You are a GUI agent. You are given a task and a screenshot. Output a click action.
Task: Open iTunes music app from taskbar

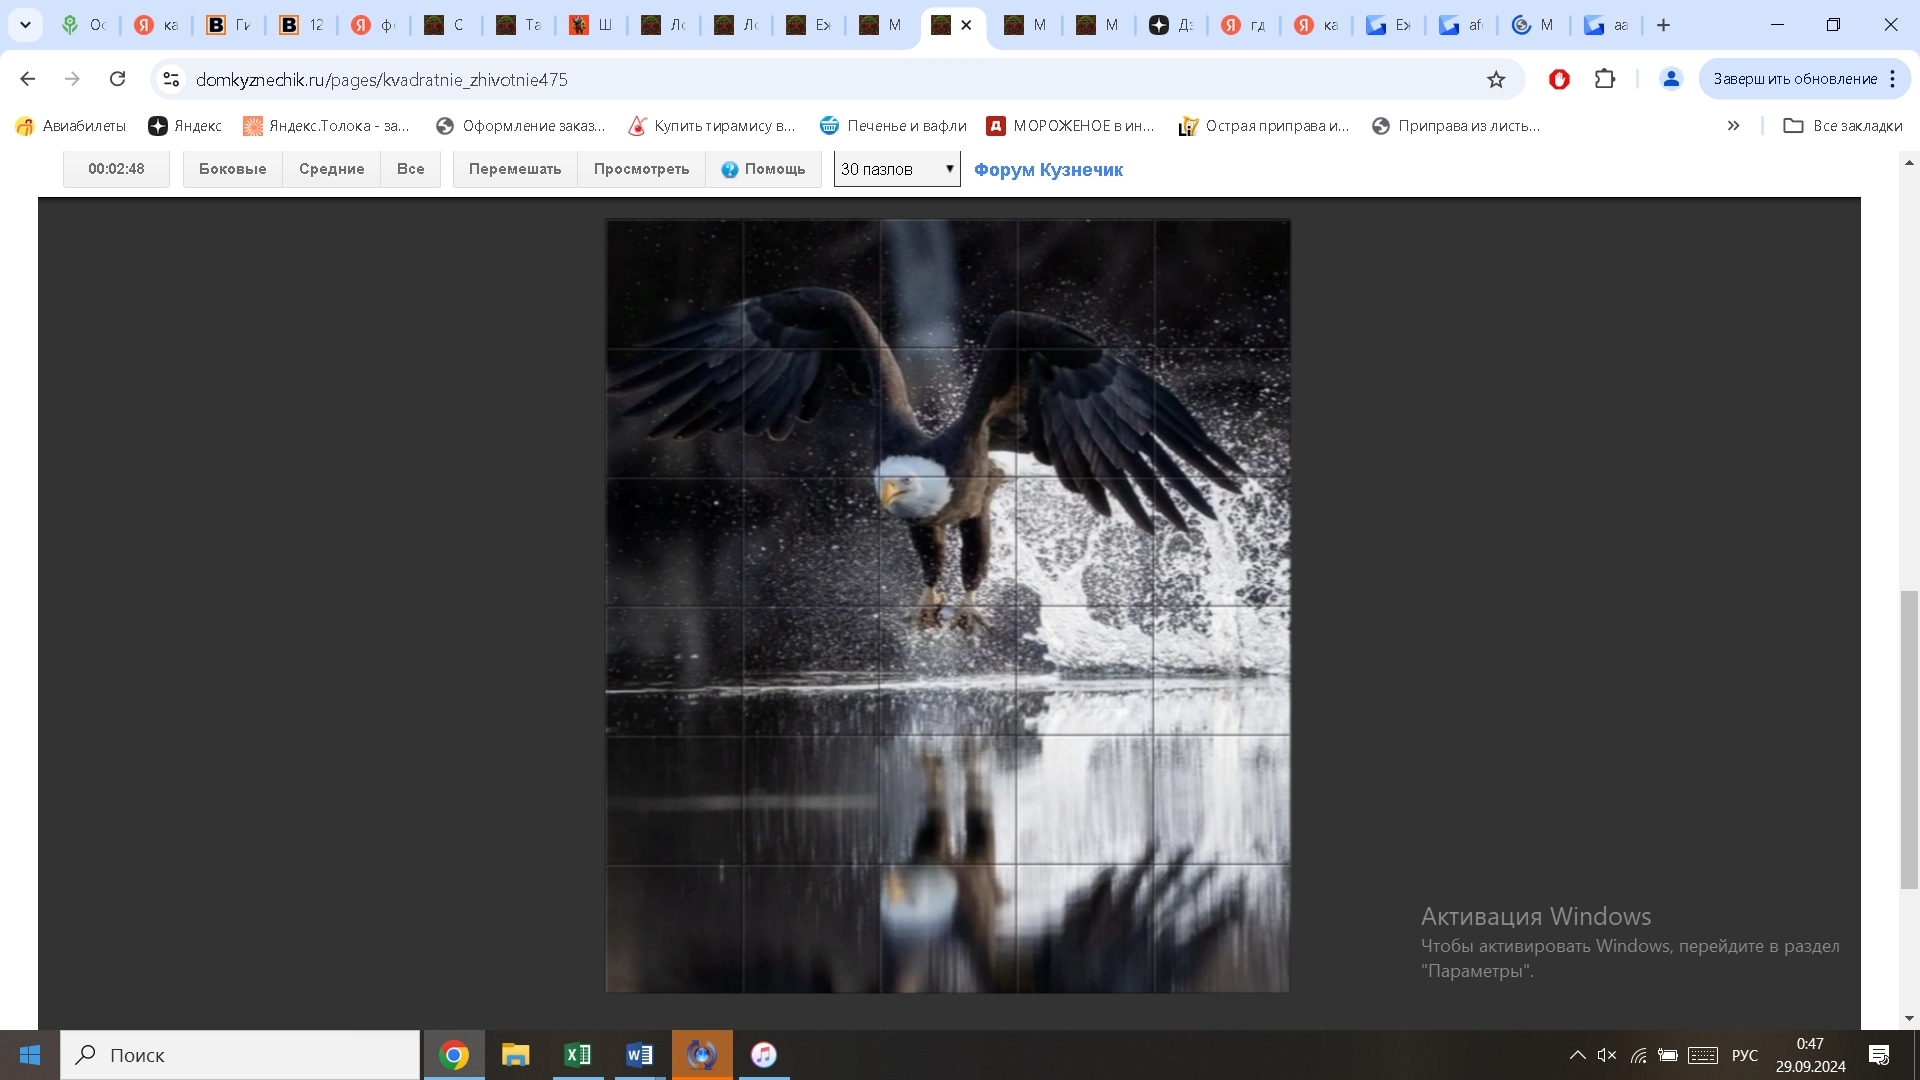click(764, 1055)
